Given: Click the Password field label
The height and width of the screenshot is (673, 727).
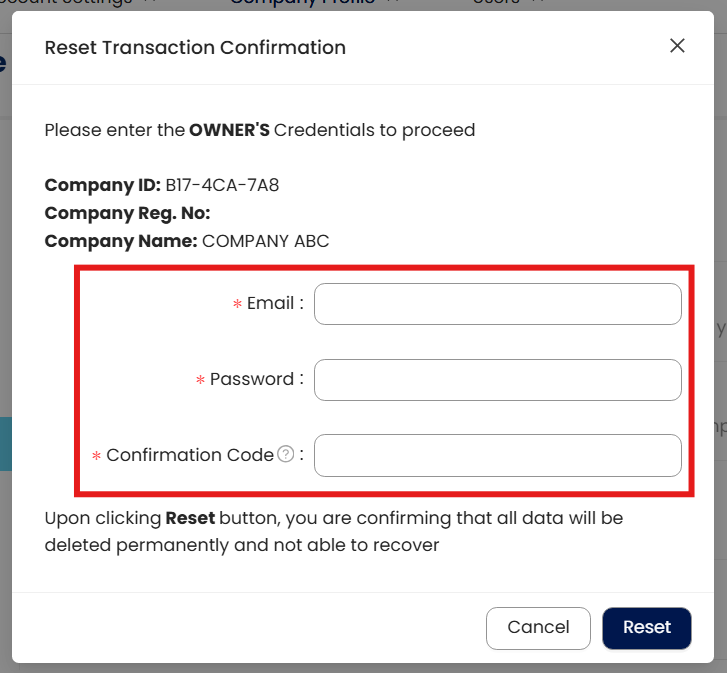Looking at the screenshot, I should pyautogui.click(x=251, y=380).
